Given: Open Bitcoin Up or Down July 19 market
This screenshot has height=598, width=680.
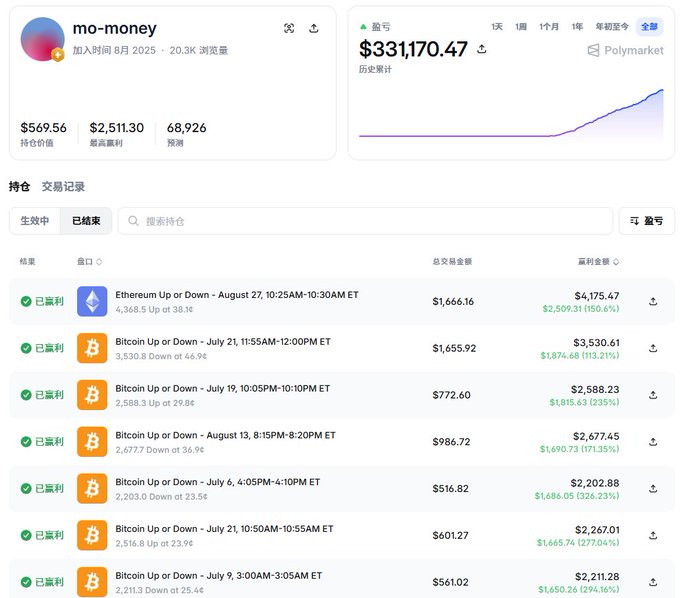Looking at the screenshot, I should pyautogui.click(x=222, y=389).
